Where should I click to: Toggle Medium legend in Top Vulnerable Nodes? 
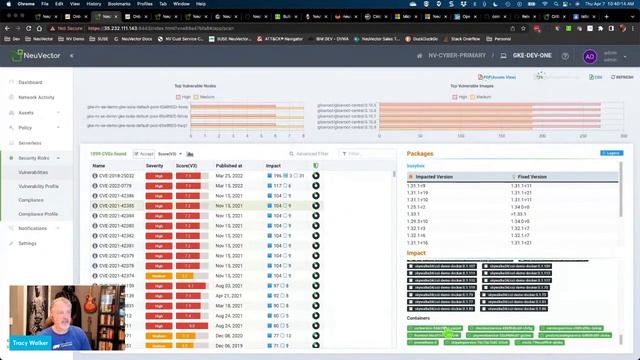coord(204,97)
